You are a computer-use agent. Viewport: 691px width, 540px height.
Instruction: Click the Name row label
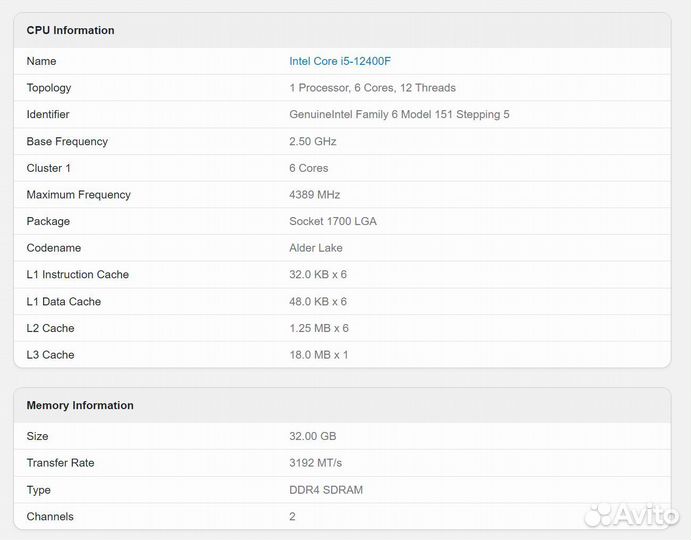coord(41,61)
